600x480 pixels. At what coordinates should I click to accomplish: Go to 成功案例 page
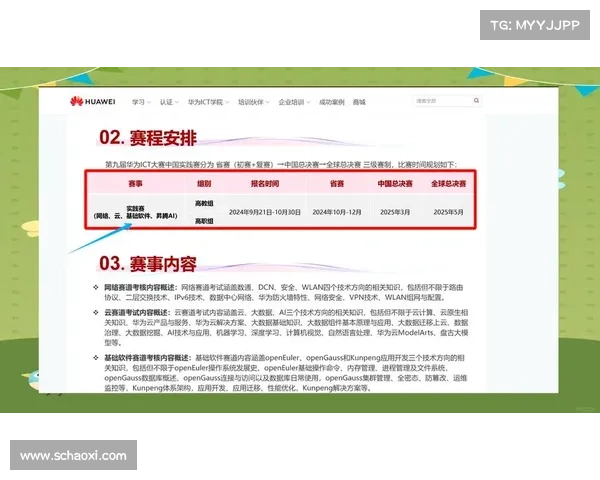332,102
